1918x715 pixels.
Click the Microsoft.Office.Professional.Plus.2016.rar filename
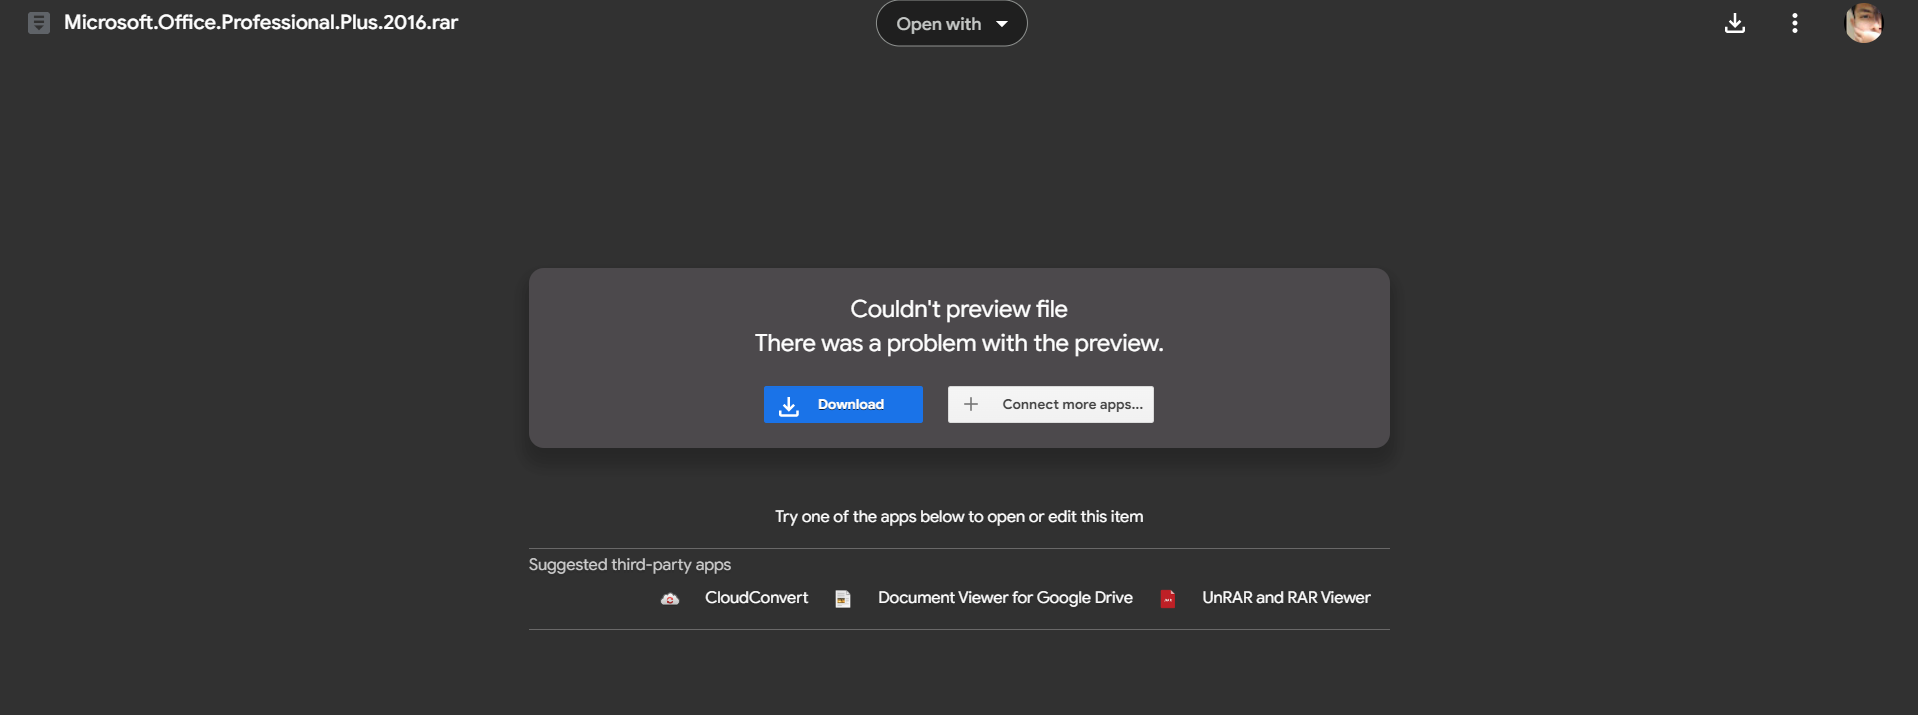tap(261, 22)
